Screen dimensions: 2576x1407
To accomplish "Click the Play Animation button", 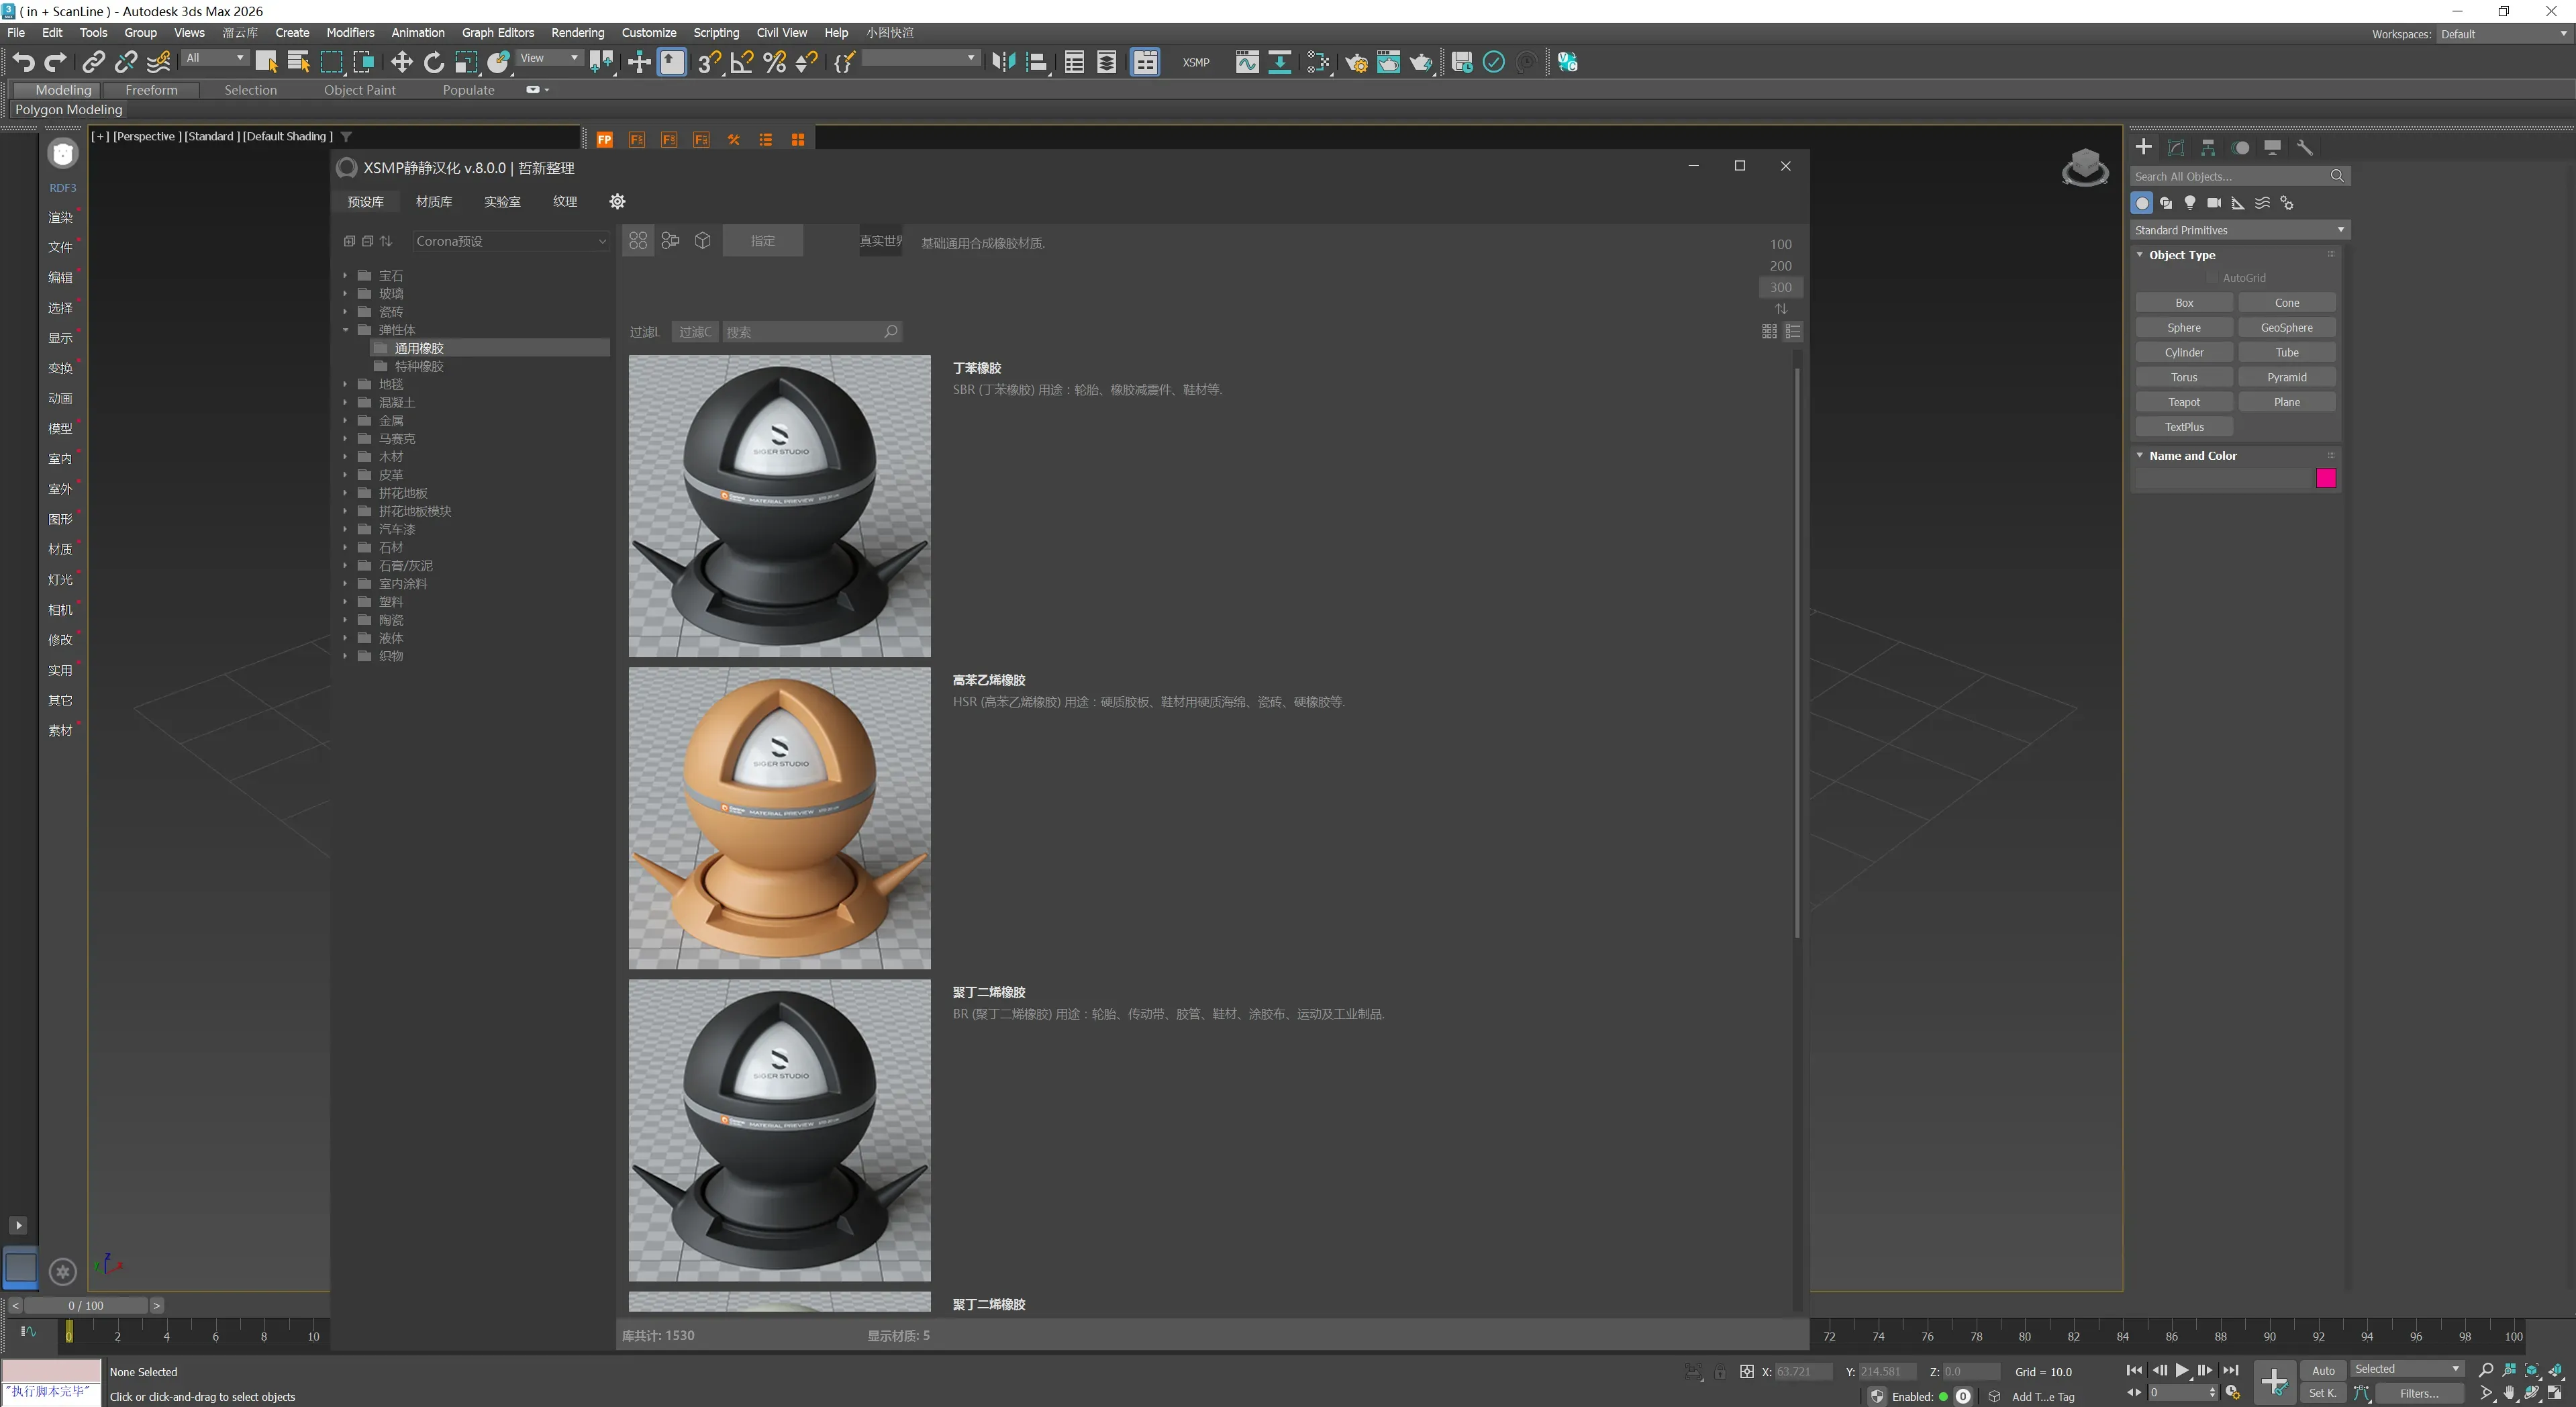I will coord(2182,1370).
